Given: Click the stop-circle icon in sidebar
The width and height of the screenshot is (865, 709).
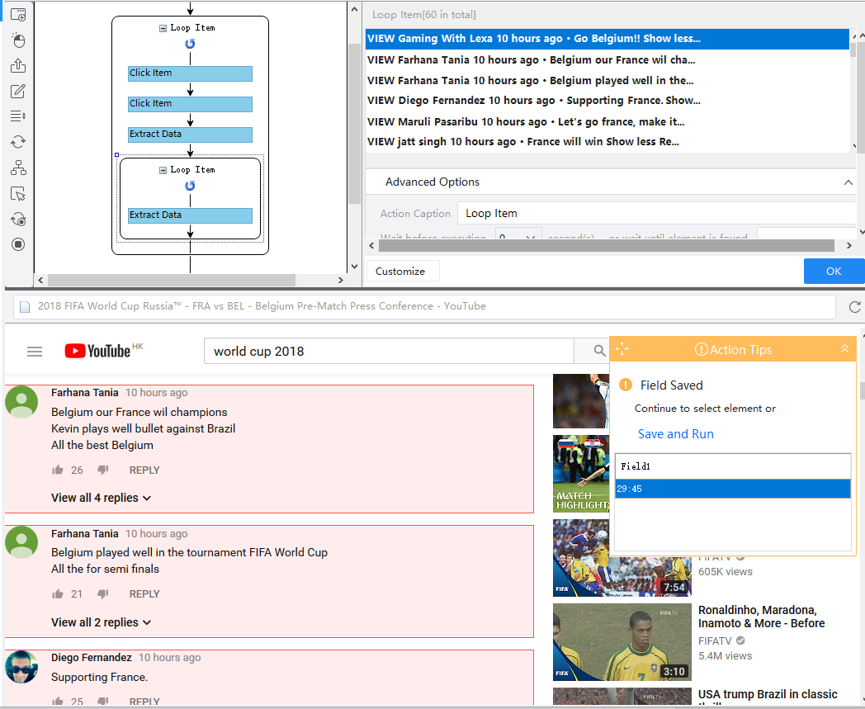Looking at the screenshot, I should [18, 244].
